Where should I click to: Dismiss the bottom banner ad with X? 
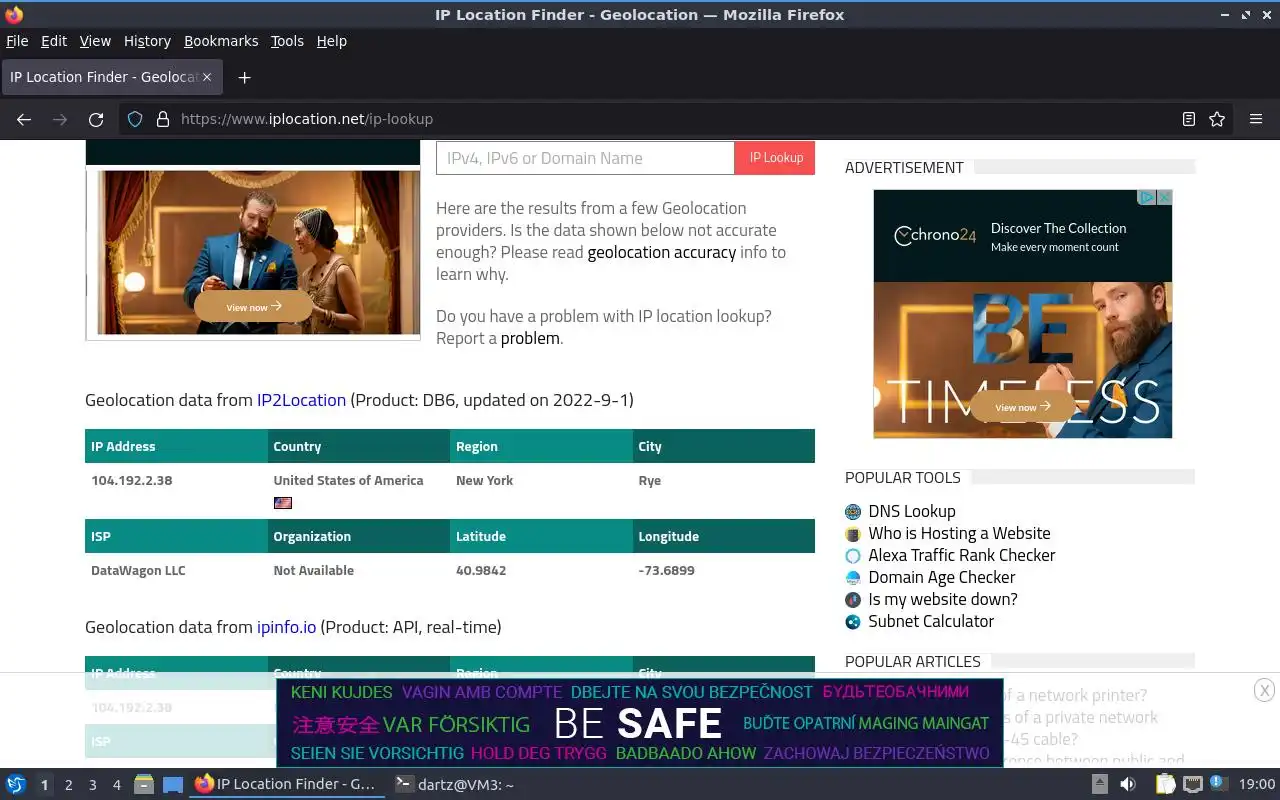pos(1264,690)
